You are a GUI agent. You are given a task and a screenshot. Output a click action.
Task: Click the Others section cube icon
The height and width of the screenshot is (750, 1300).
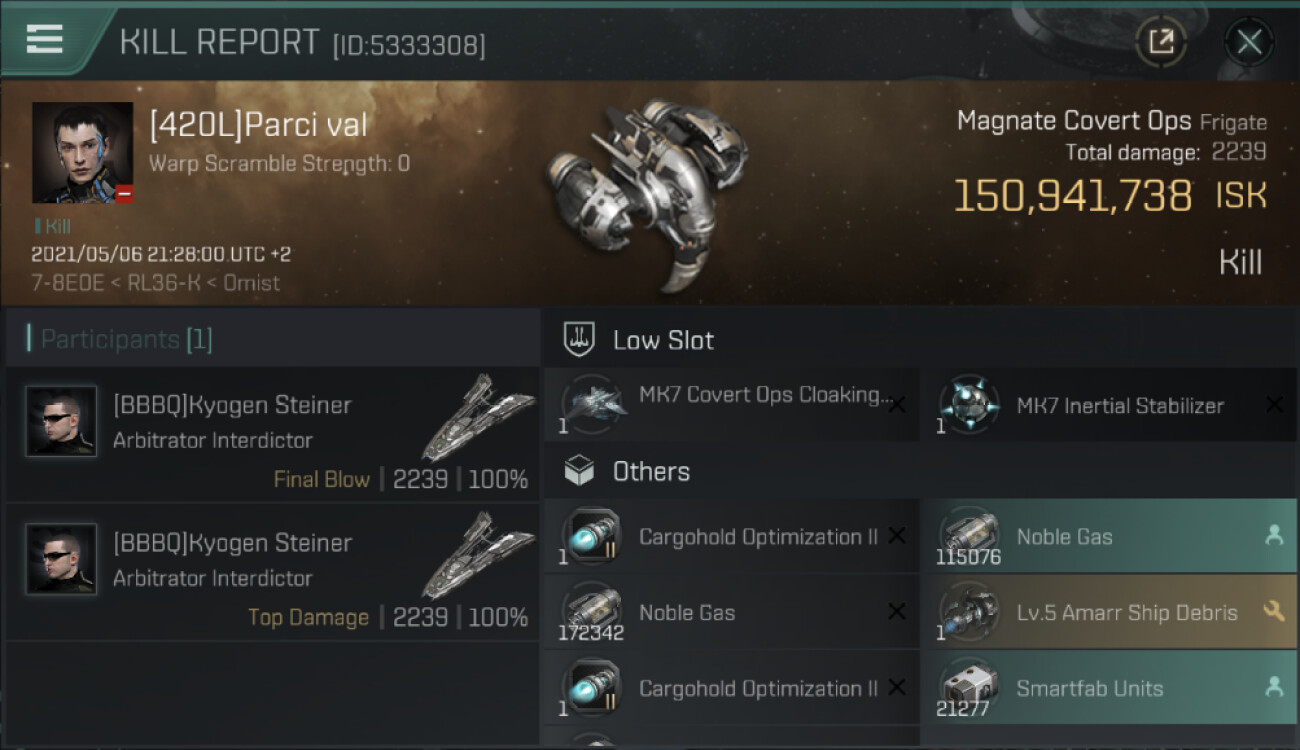pos(580,471)
